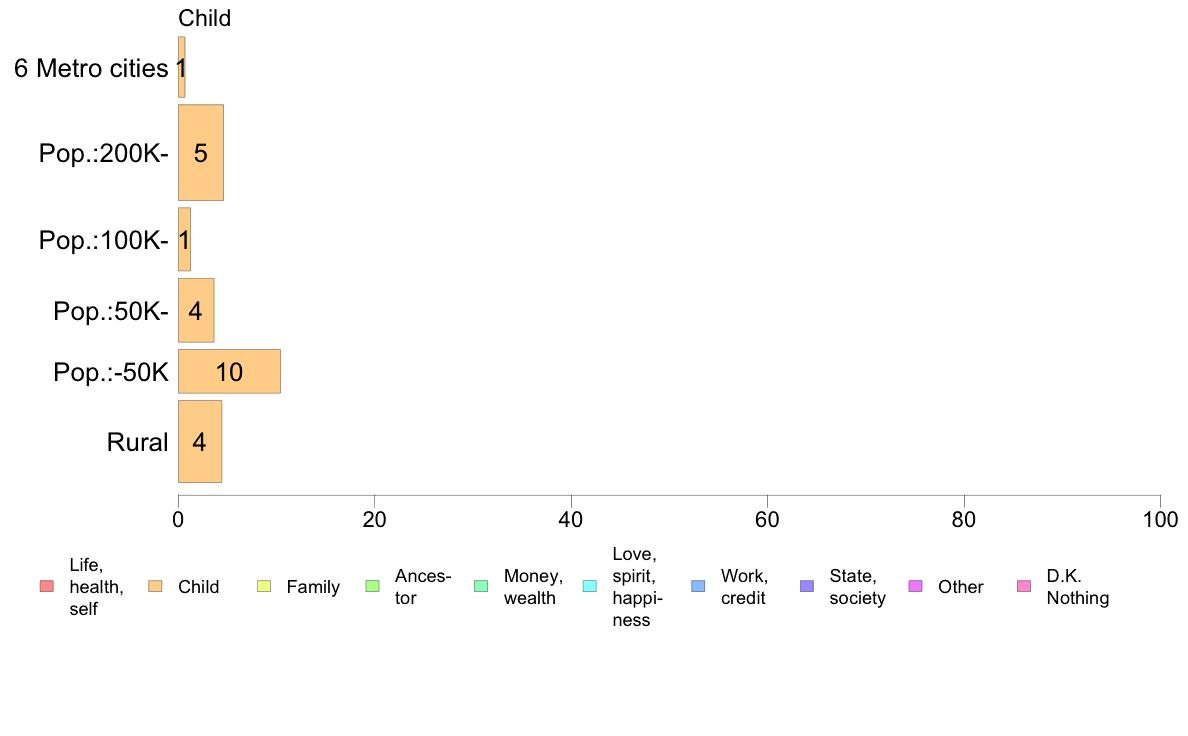Click the pink D.K. Nothing legend swatch
The image size is (1188, 736).
(x=1024, y=586)
